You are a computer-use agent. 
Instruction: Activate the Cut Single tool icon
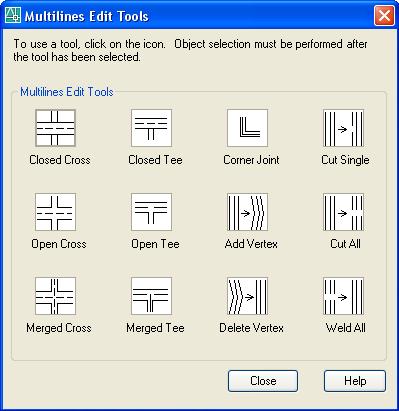pos(343,128)
